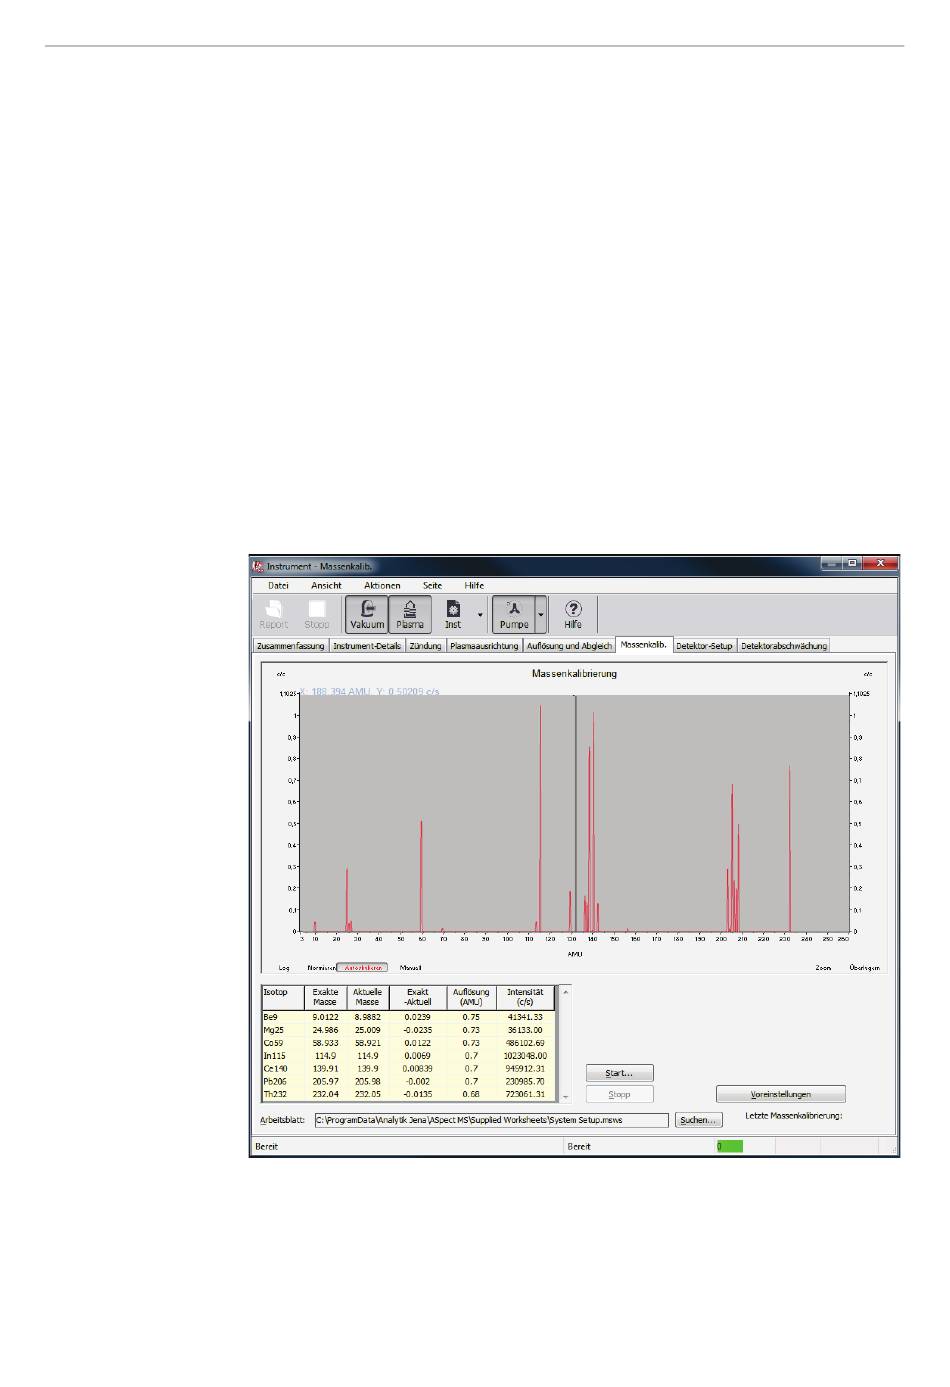Open the Ansicht menu

click(326, 585)
